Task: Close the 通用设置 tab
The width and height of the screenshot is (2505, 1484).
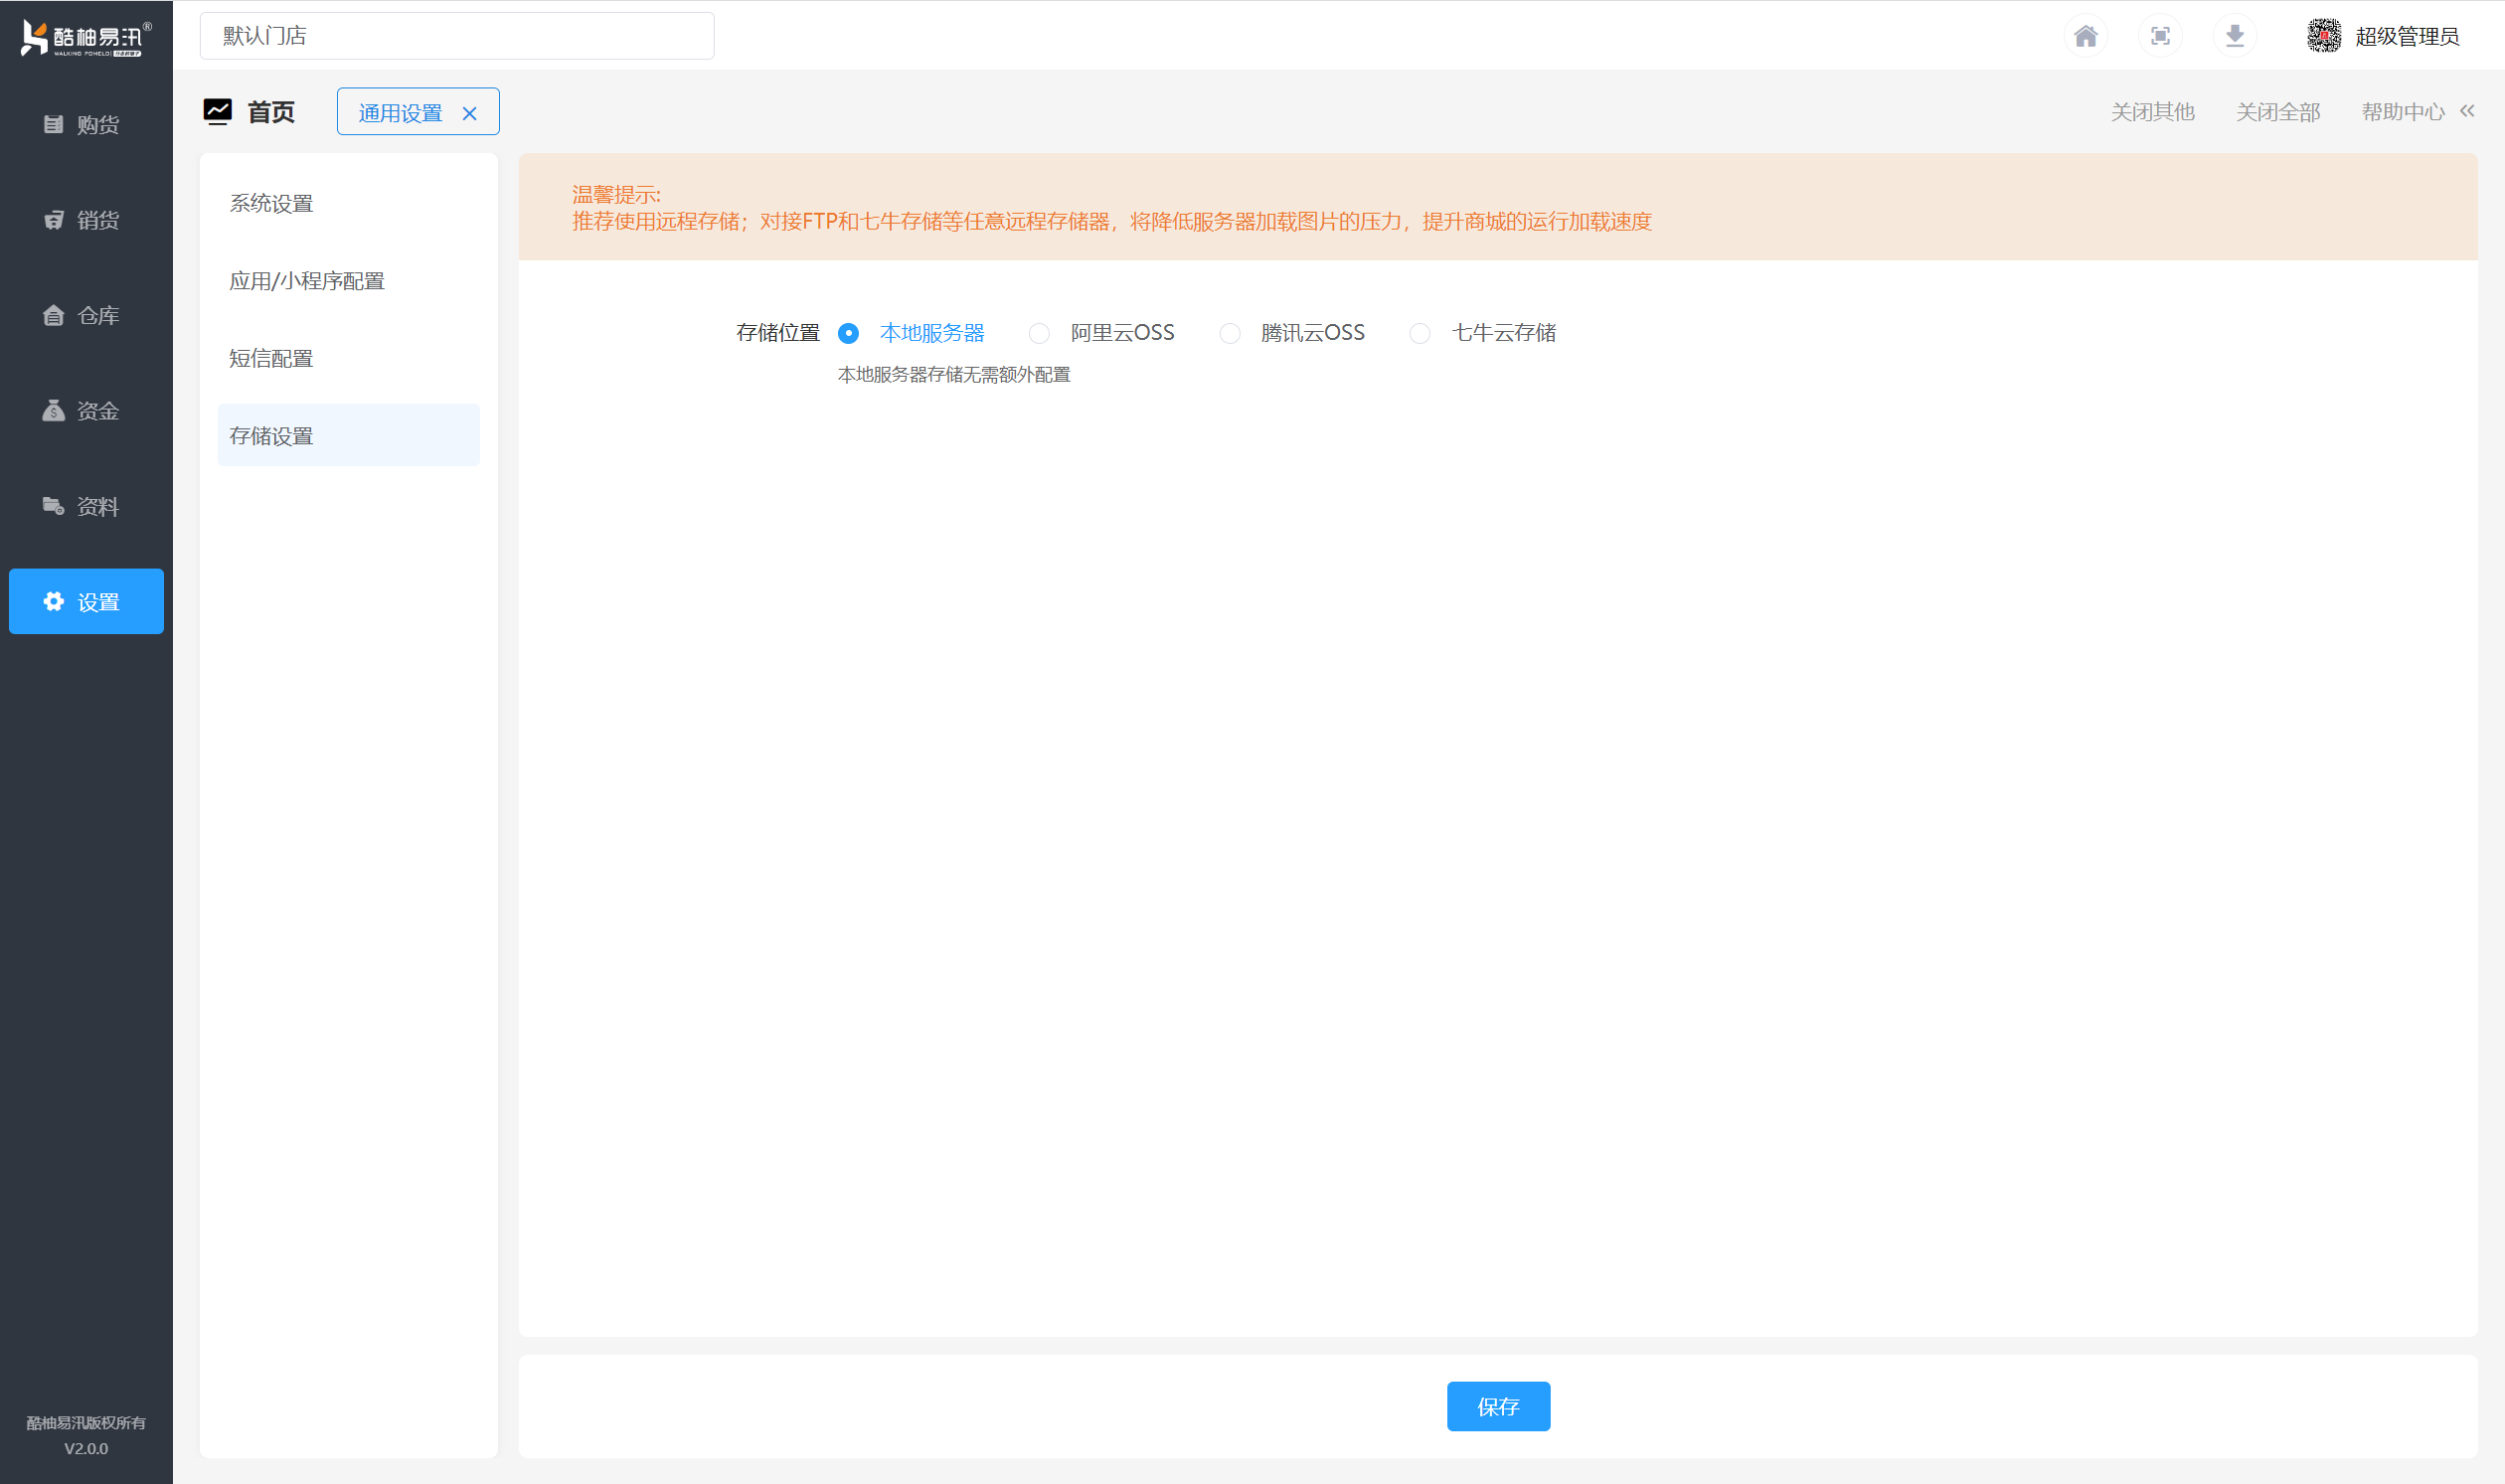Action: [x=469, y=113]
